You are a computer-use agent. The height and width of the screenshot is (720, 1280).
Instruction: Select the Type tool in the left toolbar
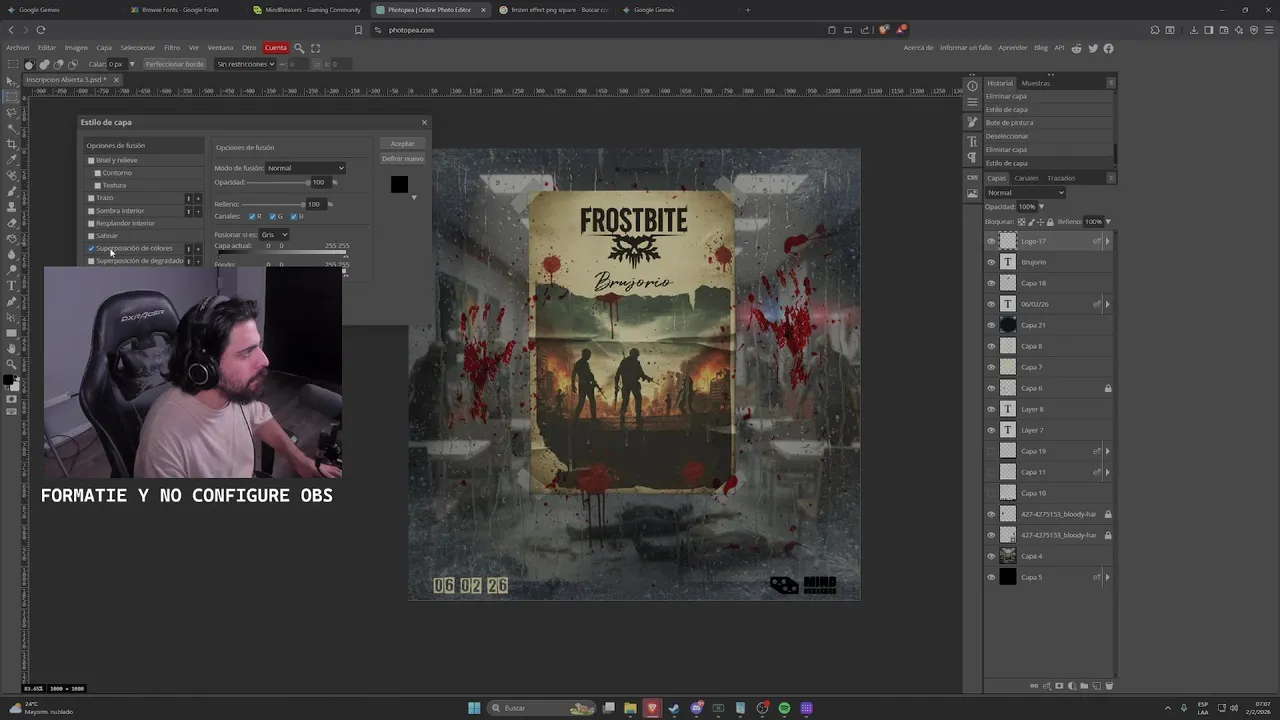[x=12, y=286]
